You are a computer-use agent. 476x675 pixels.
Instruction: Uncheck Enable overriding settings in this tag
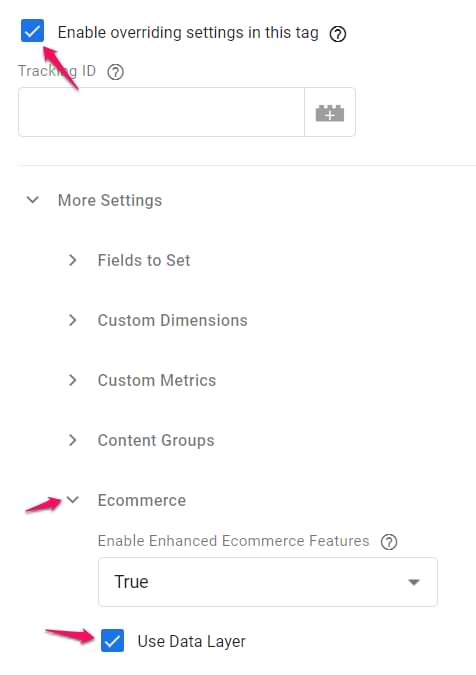[32, 31]
